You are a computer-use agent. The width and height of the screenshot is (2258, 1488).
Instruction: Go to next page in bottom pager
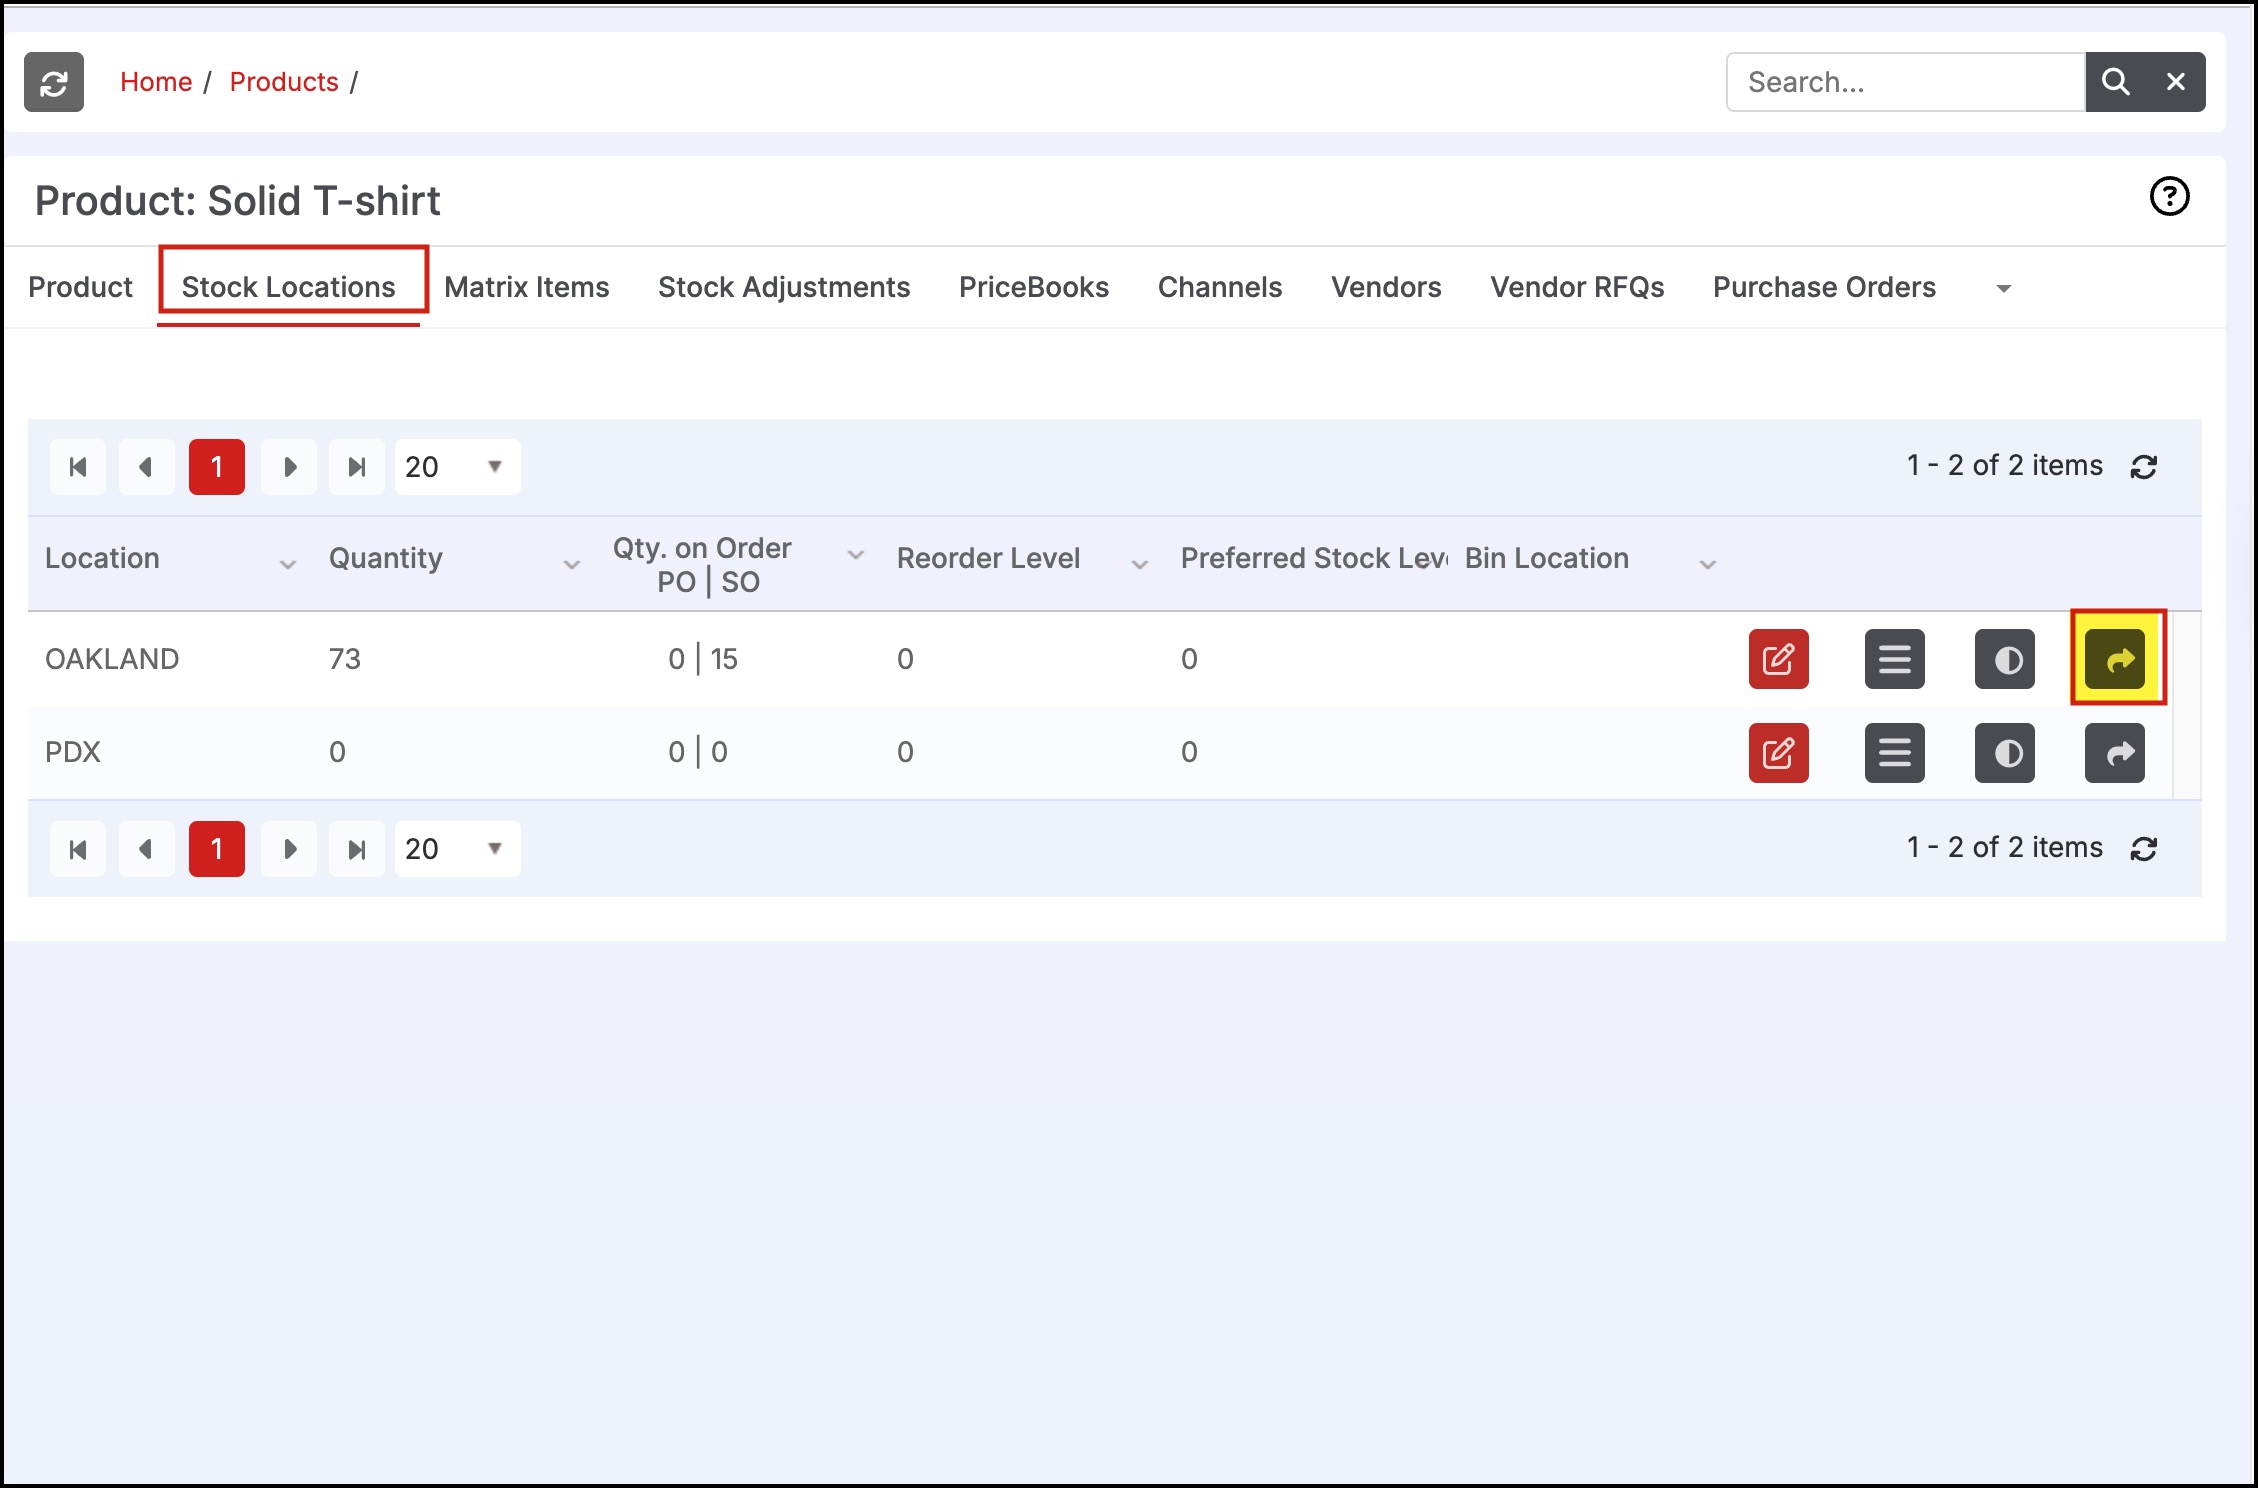pyautogui.click(x=289, y=849)
